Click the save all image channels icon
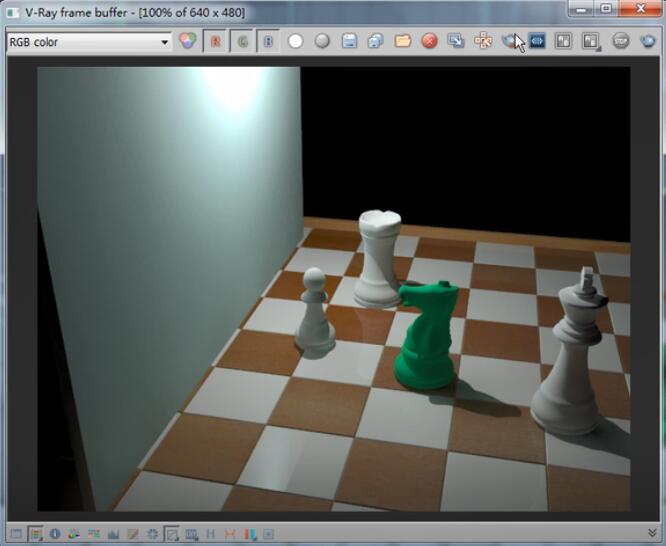Viewport: 666px width, 546px height. click(376, 42)
